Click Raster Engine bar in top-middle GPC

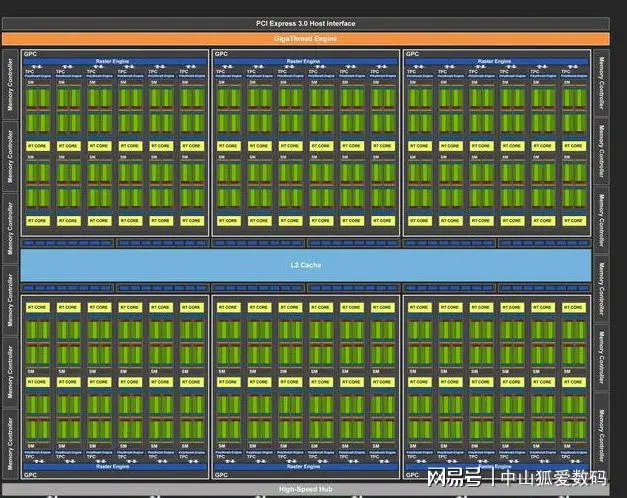click(x=305, y=62)
